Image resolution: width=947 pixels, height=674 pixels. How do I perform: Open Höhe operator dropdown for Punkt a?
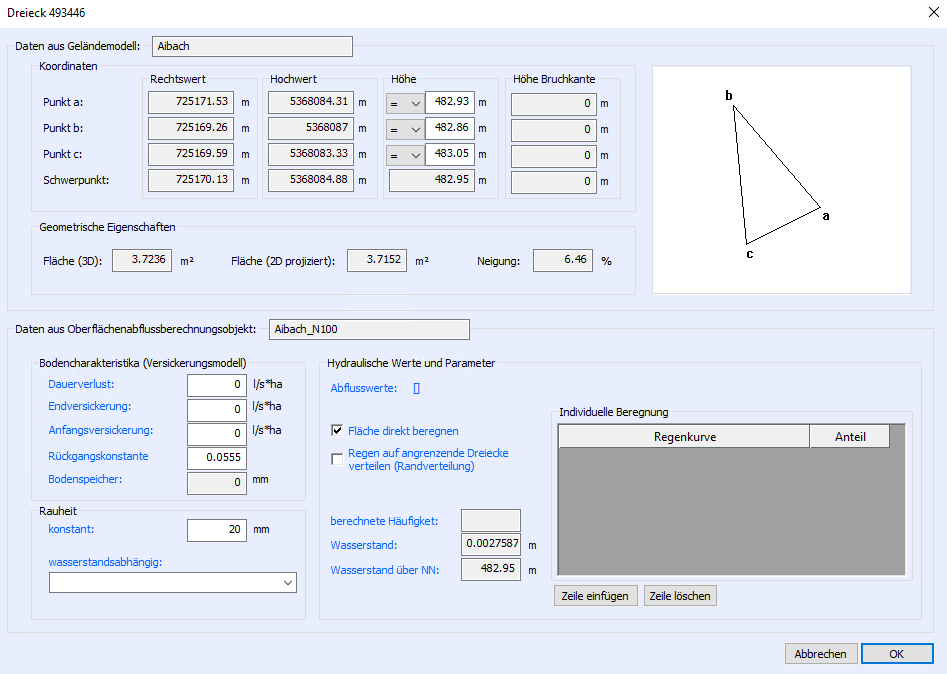click(x=405, y=102)
